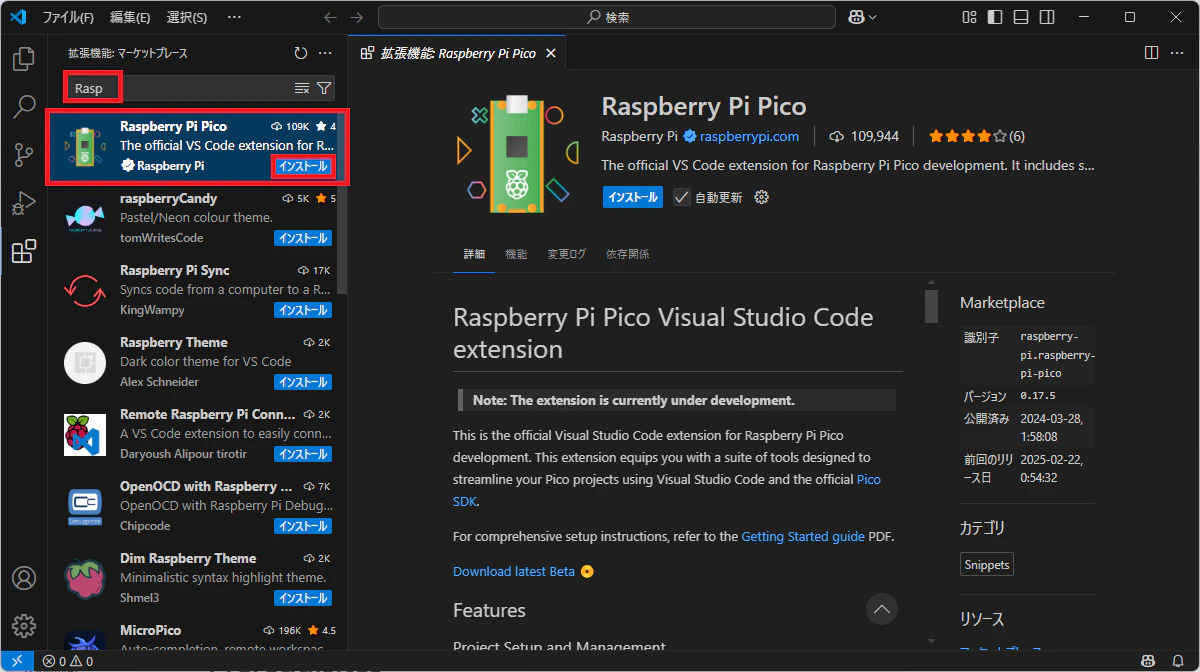Open extension settings gear beside auto update
1200x672 pixels.
click(761, 197)
